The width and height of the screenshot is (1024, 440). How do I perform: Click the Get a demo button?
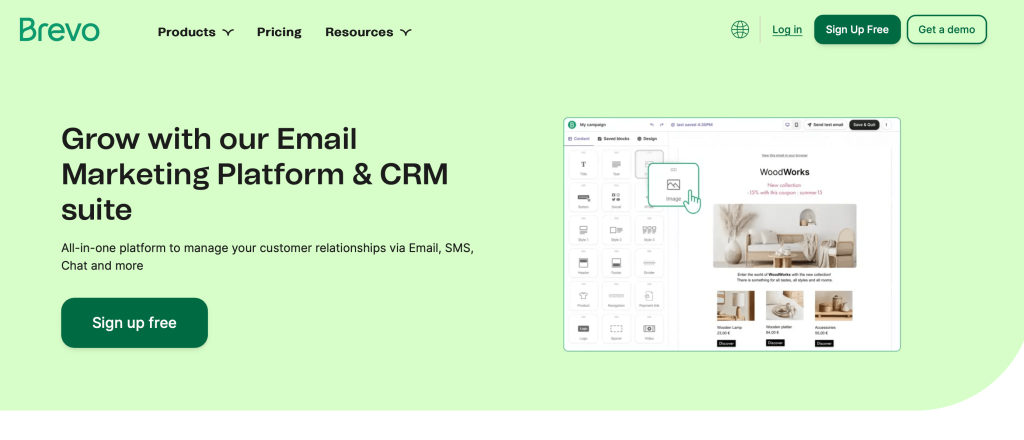click(x=946, y=29)
